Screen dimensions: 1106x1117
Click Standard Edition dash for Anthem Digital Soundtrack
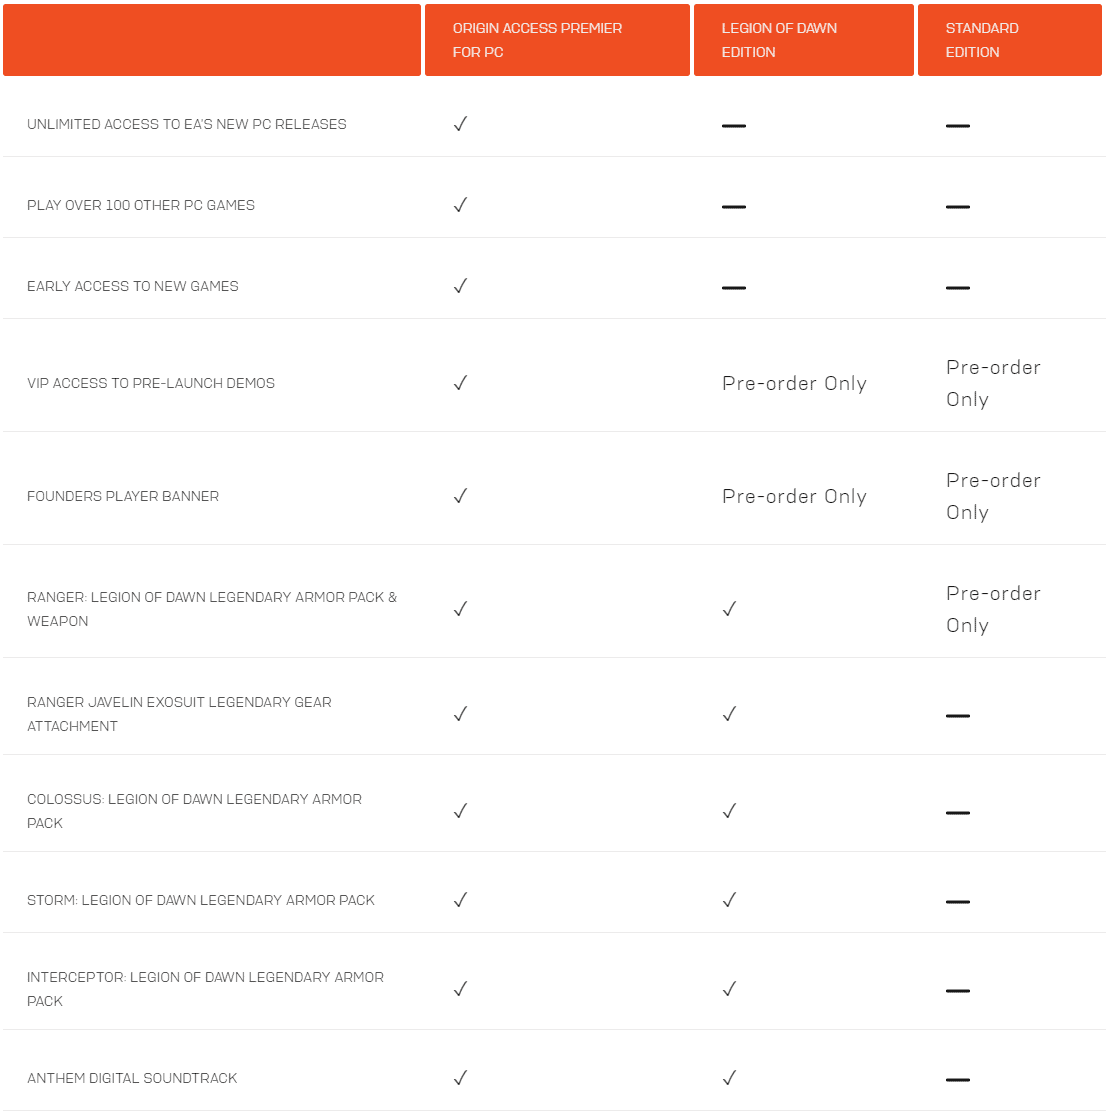point(958,1079)
